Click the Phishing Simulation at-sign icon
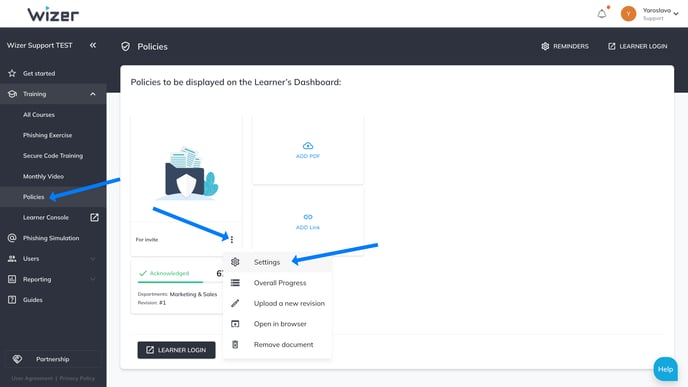The width and height of the screenshot is (688, 387). point(12,238)
